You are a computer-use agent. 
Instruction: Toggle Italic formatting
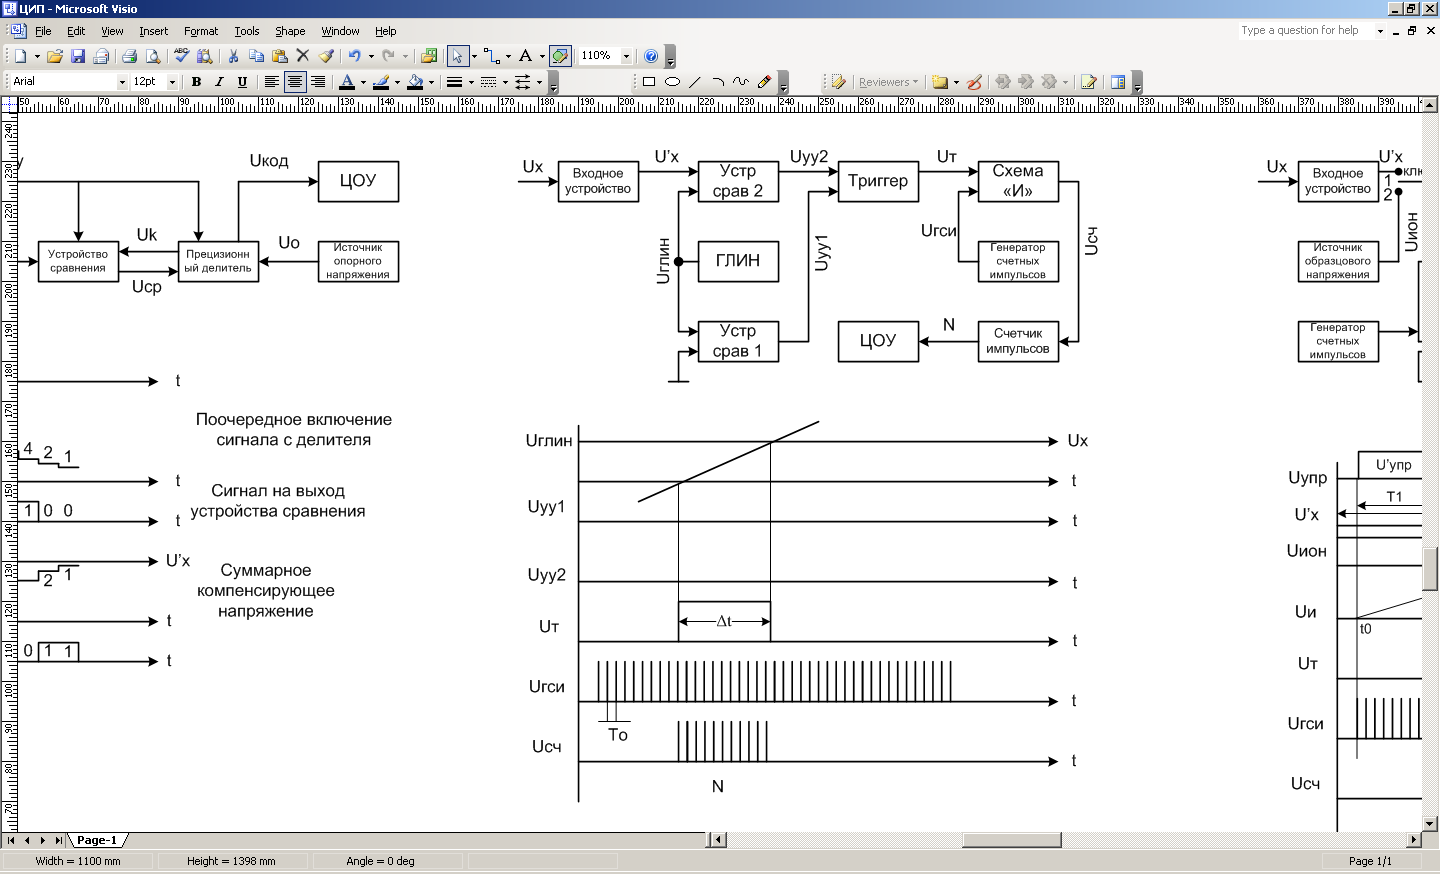coord(219,82)
